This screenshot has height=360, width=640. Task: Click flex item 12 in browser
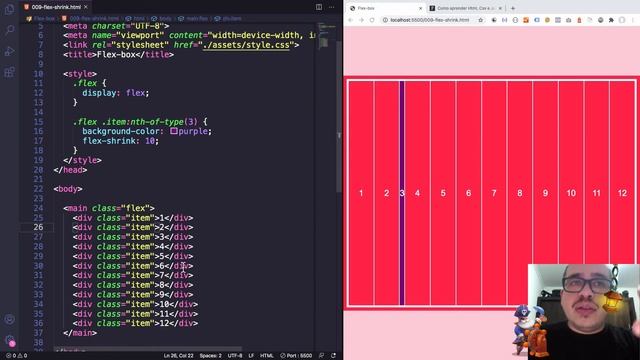(622, 193)
